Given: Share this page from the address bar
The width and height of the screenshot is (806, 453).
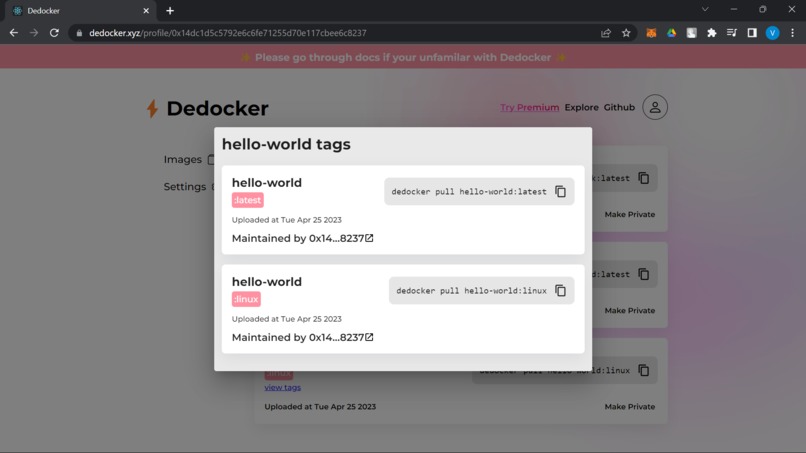Looking at the screenshot, I should 606,33.
